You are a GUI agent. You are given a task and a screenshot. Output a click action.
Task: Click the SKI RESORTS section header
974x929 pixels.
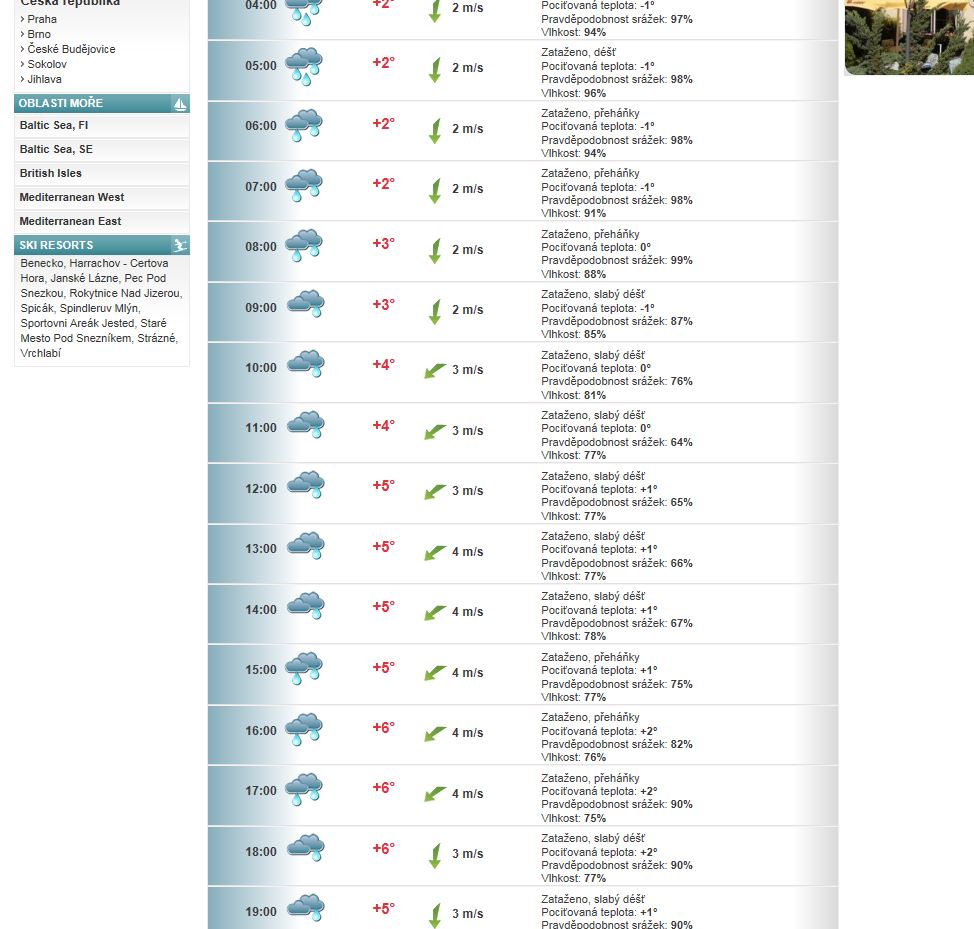(102, 245)
